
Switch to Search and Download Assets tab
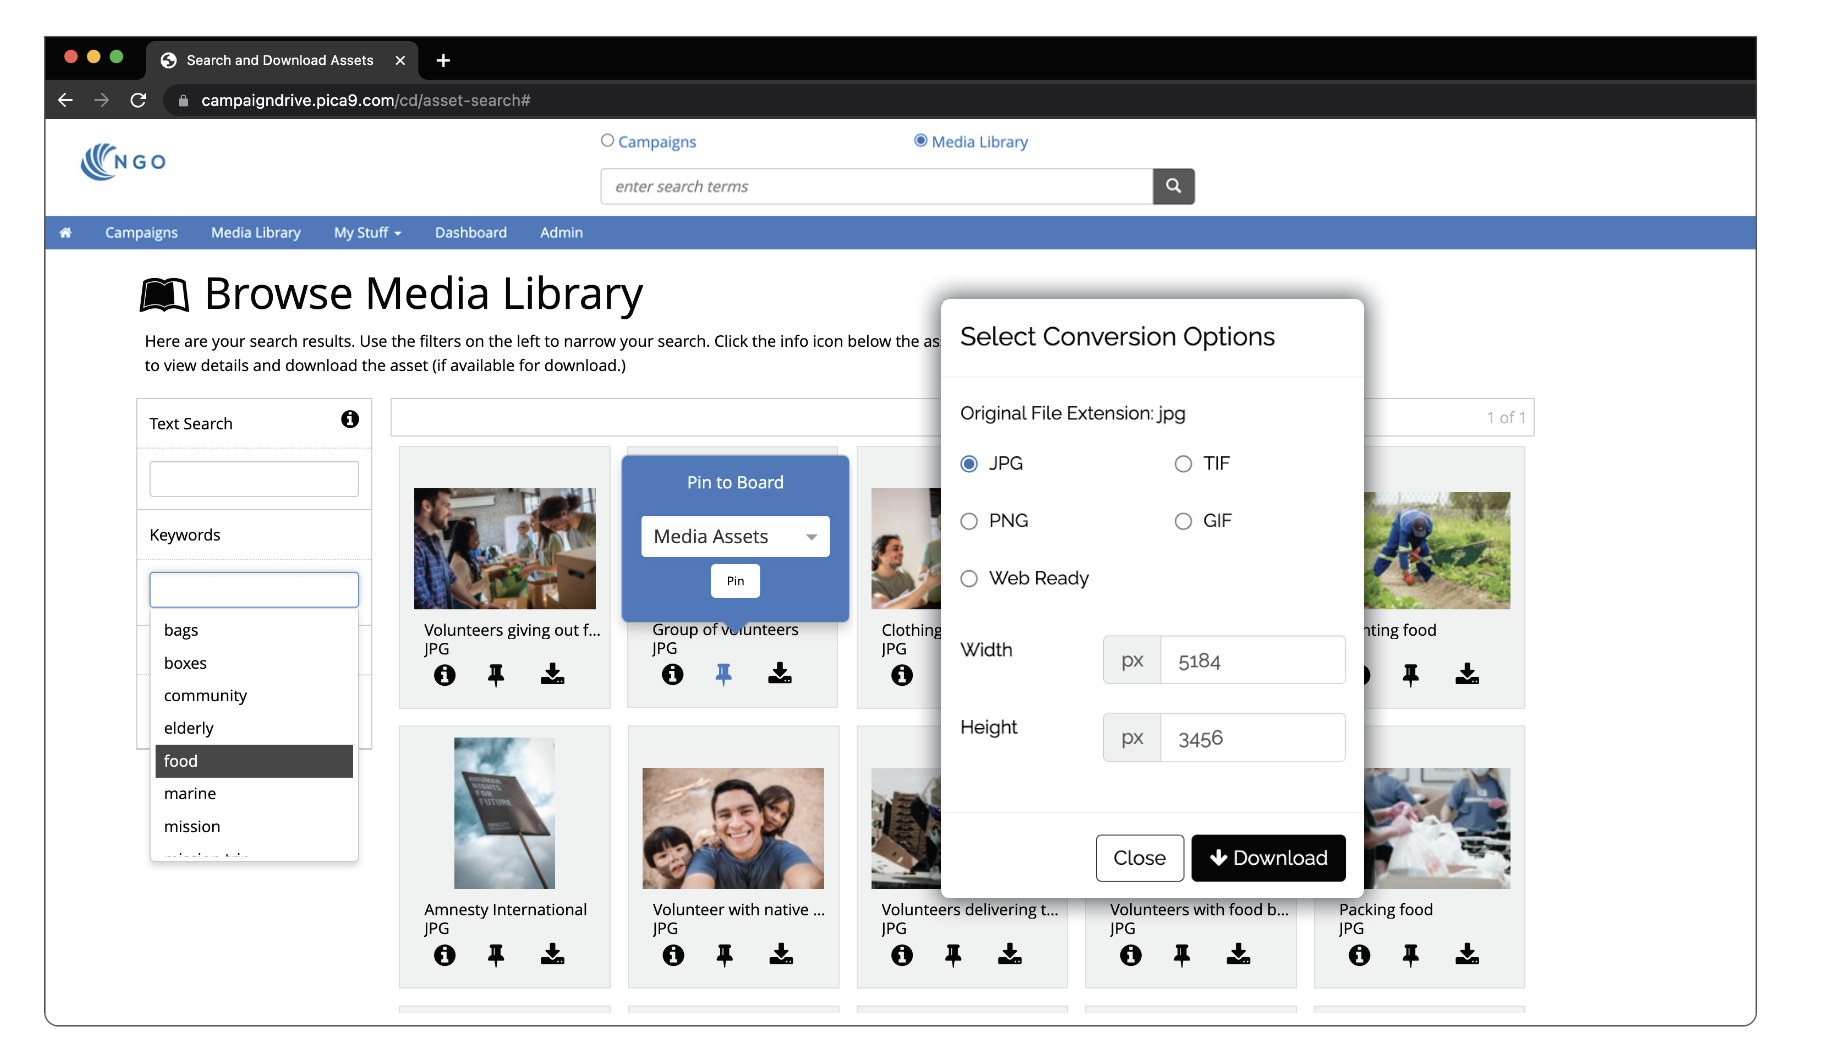tap(280, 60)
